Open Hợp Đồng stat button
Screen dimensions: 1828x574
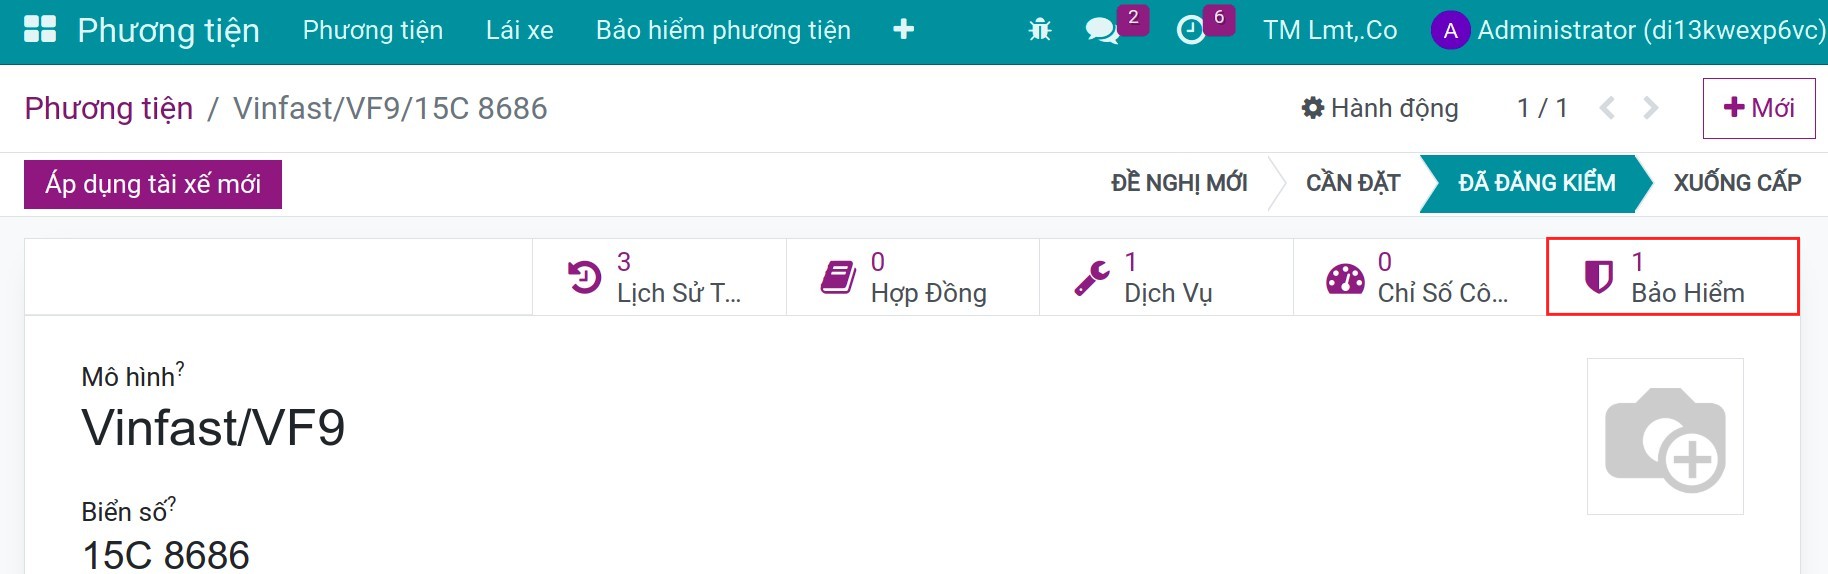point(913,277)
